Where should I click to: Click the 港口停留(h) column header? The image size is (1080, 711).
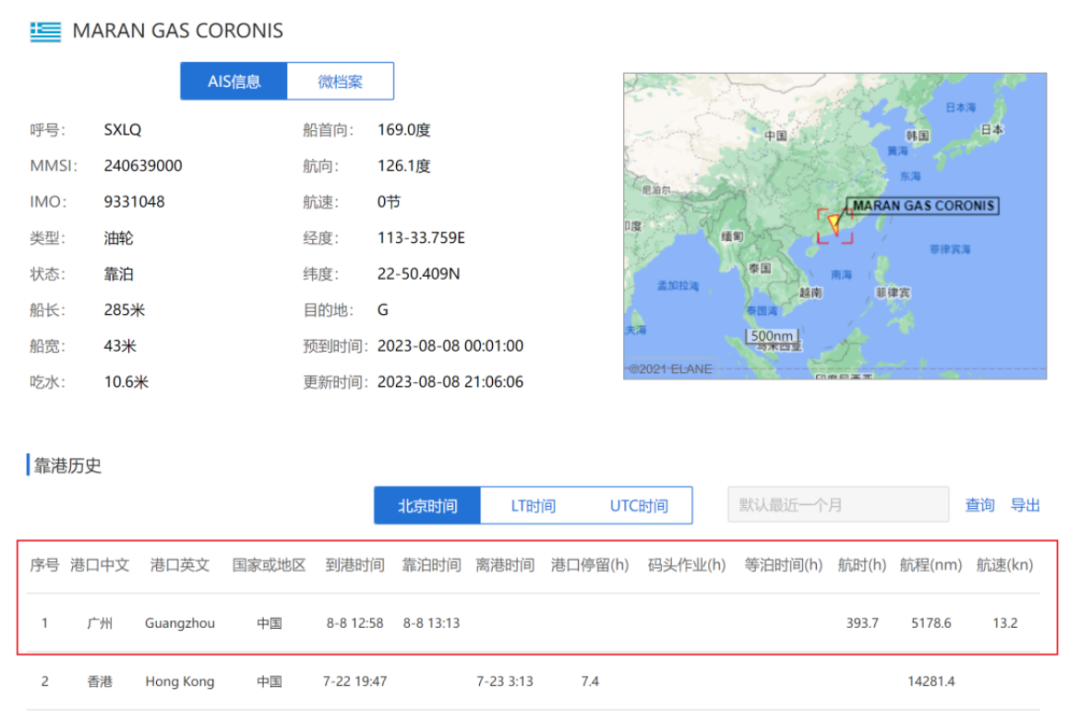pyautogui.click(x=589, y=565)
